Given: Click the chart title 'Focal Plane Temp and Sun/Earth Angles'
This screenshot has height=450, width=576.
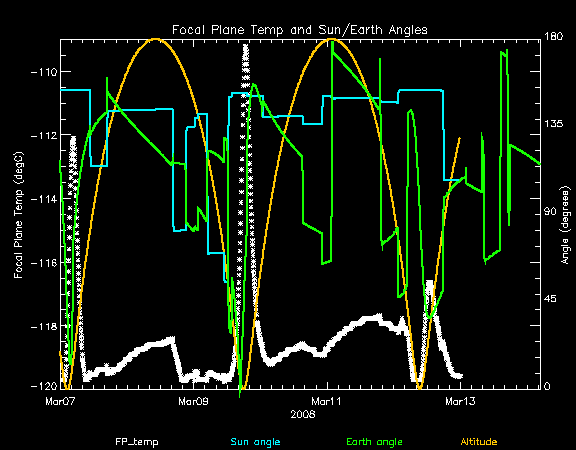Looking at the screenshot, I should coord(300,30).
